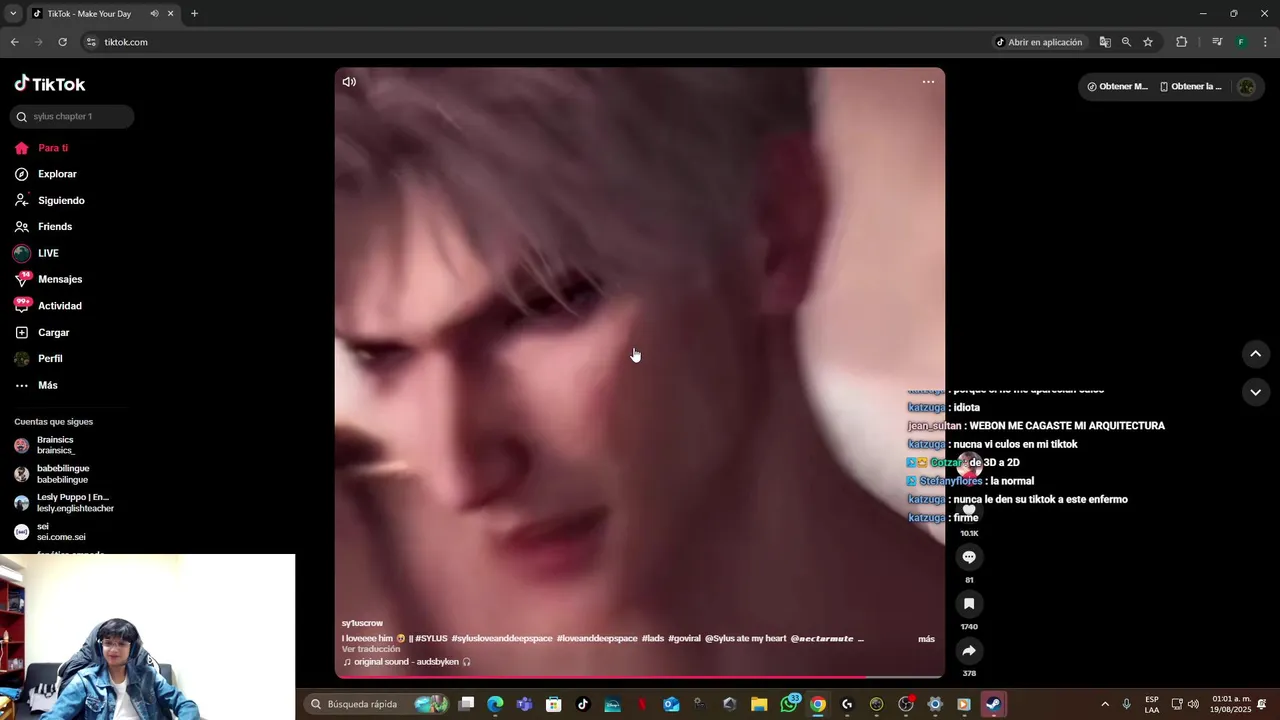The width and height of the screenshot is (1280, 720).
Task: Click the first Obtener M... button
Action: 1118,86
